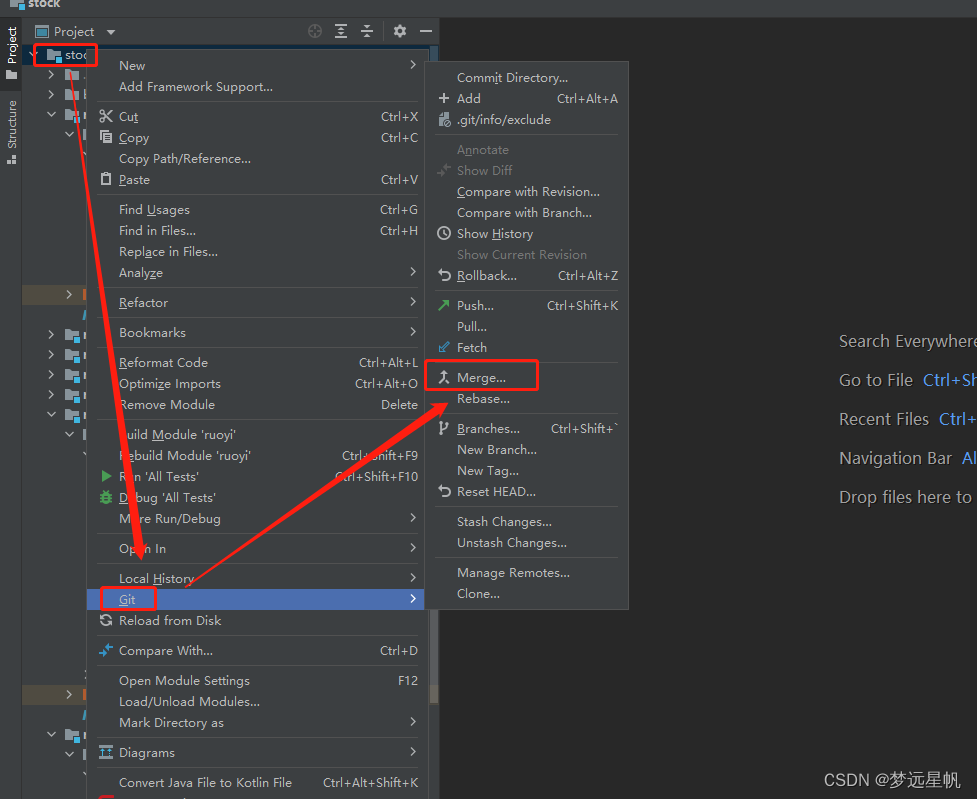Select Manage Remotes menu item
This screenshot has height=799, width=977.
(527, 573)
